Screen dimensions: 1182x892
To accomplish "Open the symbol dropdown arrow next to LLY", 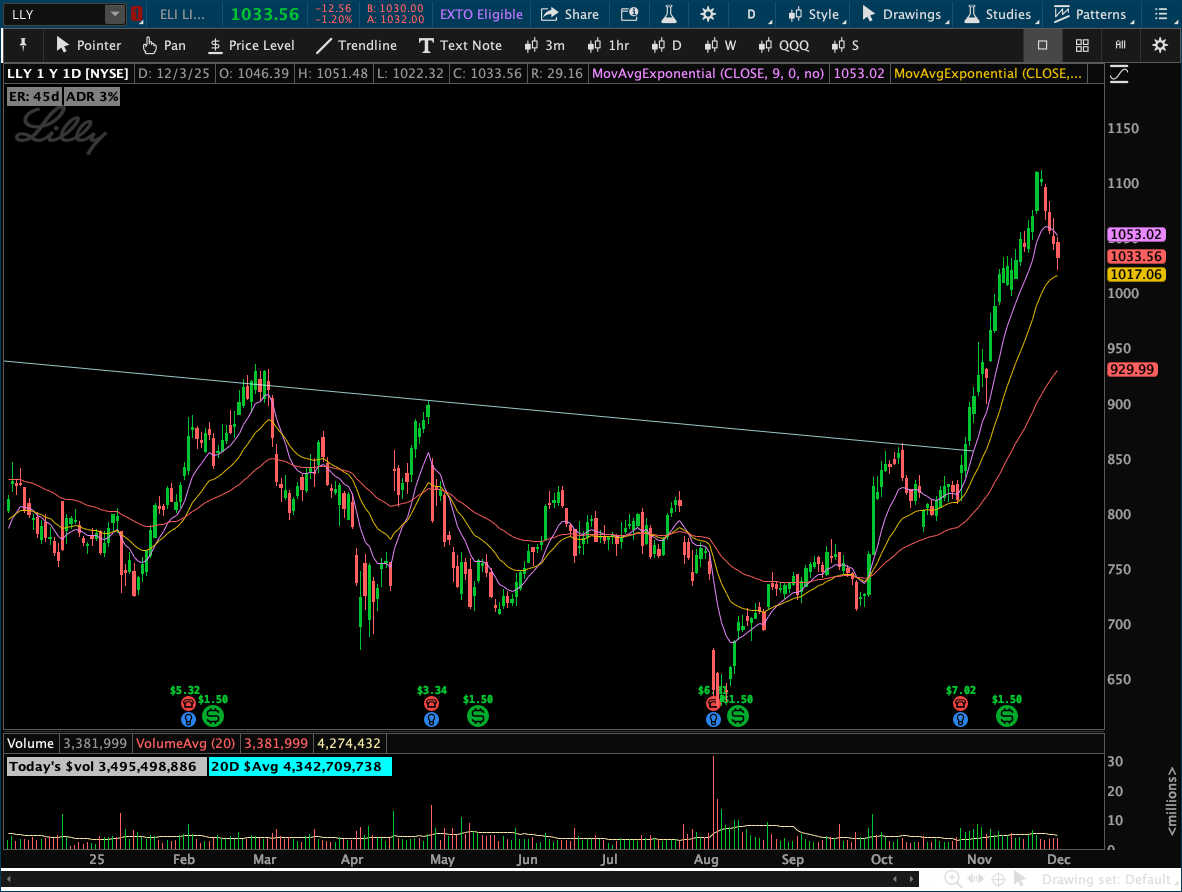I will point(115,14).
